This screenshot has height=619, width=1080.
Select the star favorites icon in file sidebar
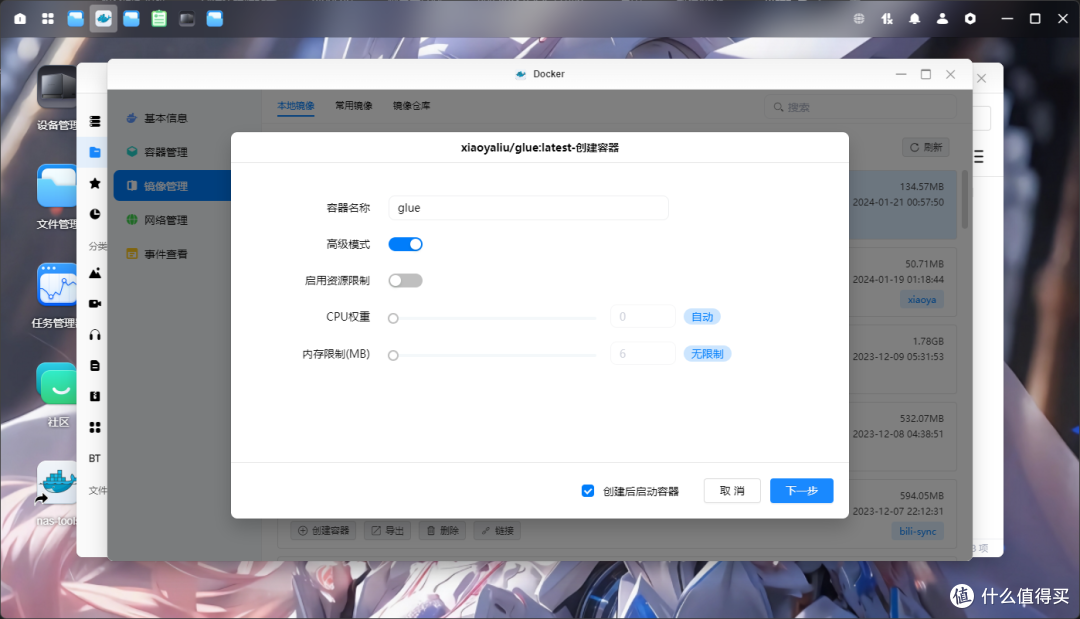click(x=95, y=183)
